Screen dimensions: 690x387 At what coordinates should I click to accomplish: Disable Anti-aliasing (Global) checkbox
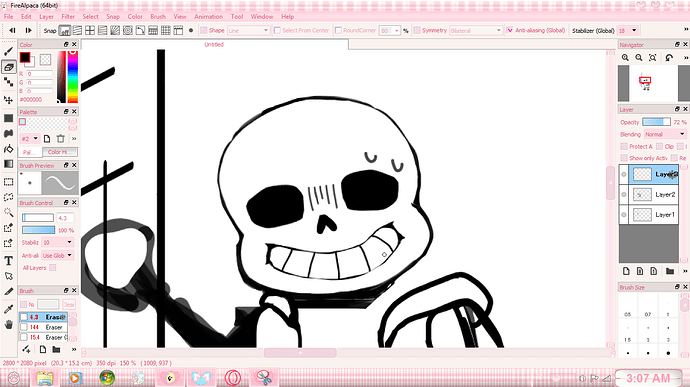coord(510,30)
